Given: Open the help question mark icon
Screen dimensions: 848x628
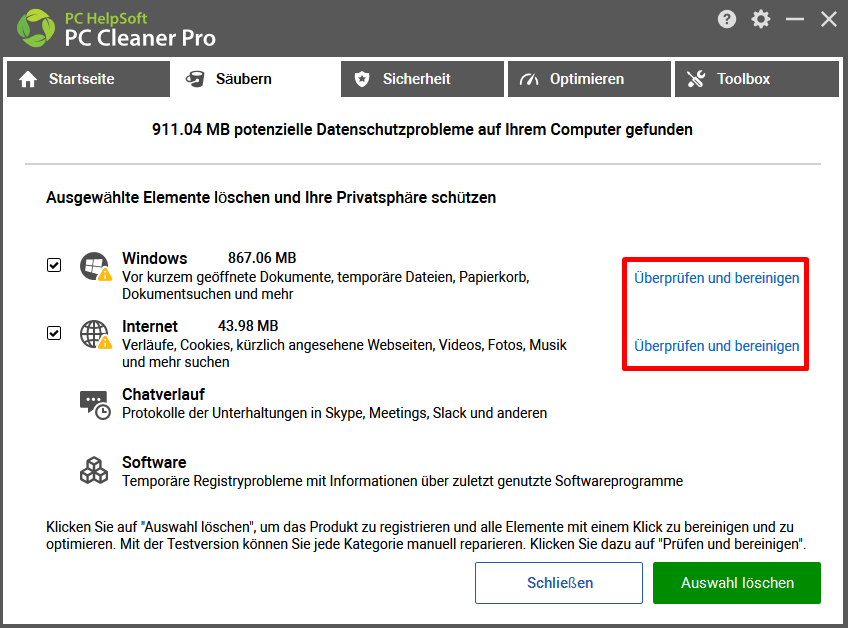Looking at the screenshot, I should (727, 19).
